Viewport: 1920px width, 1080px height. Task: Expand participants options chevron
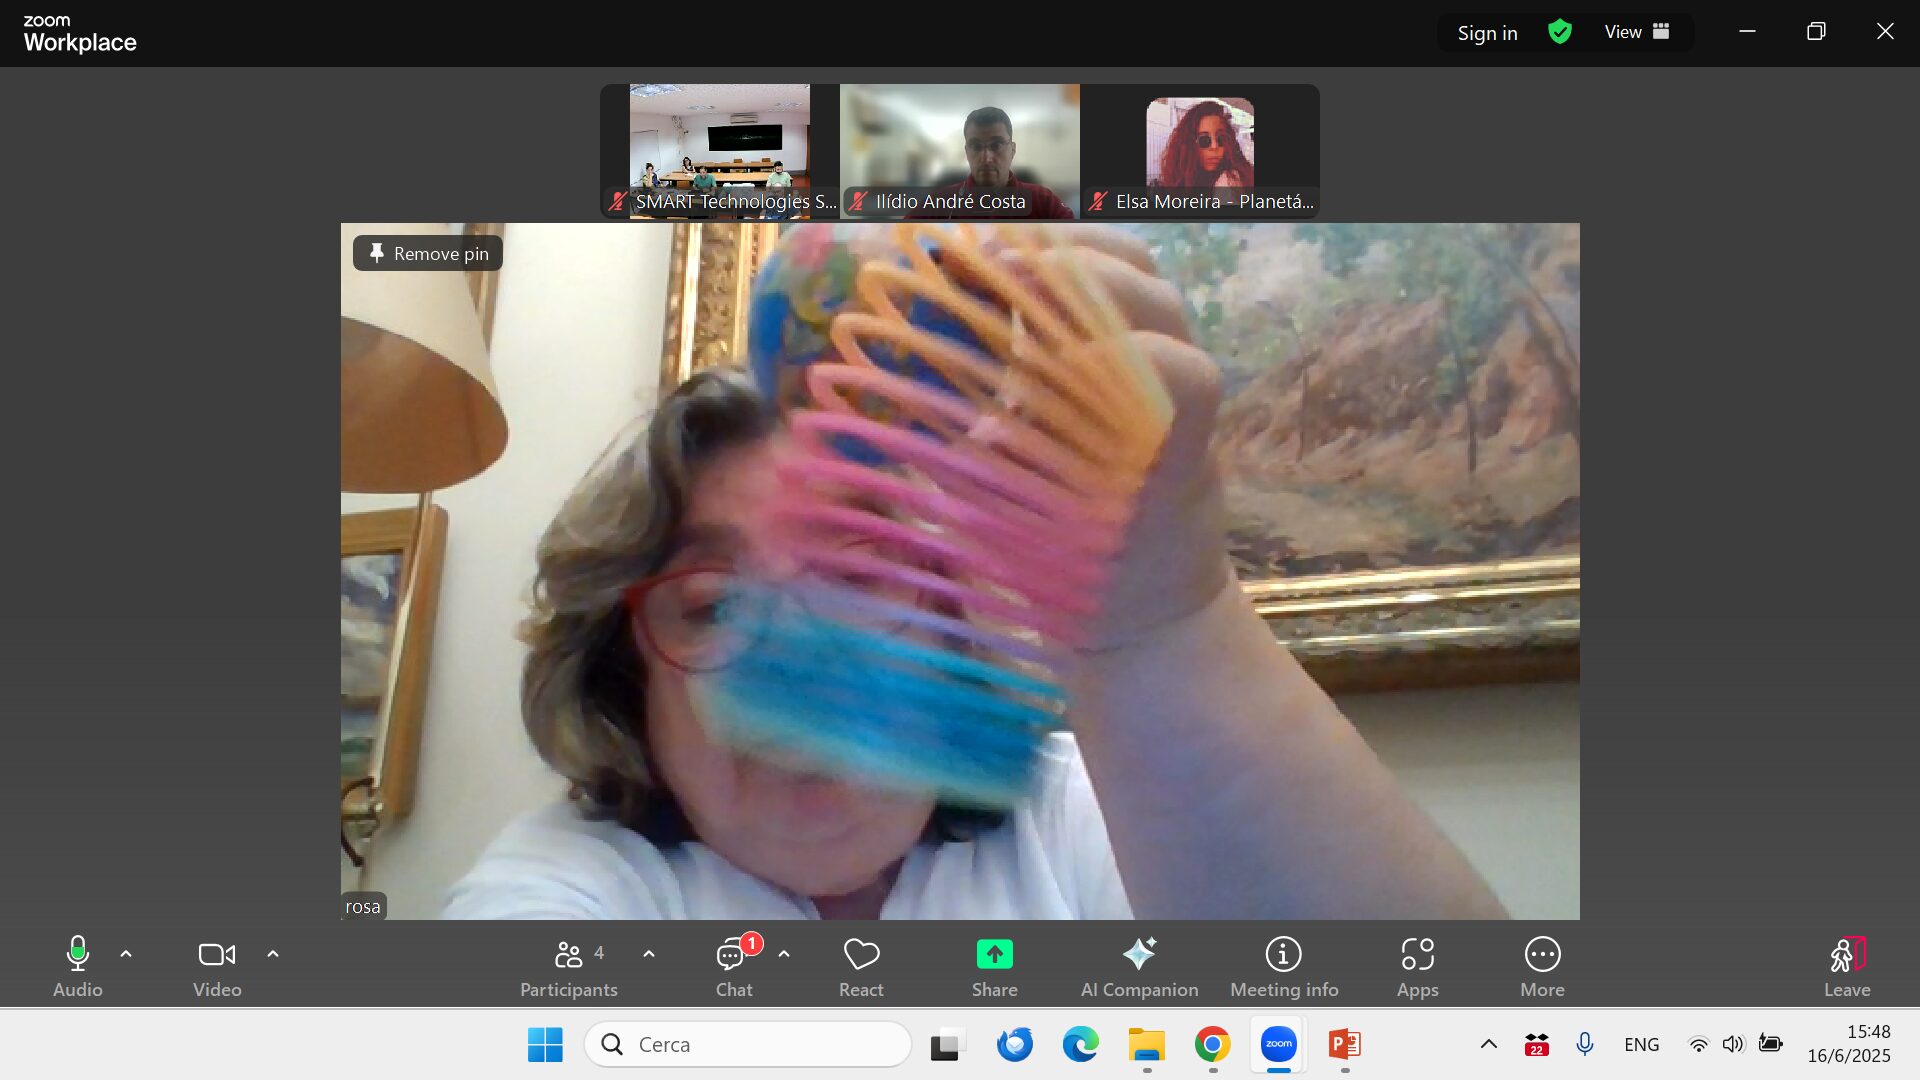tap(649, 954)
